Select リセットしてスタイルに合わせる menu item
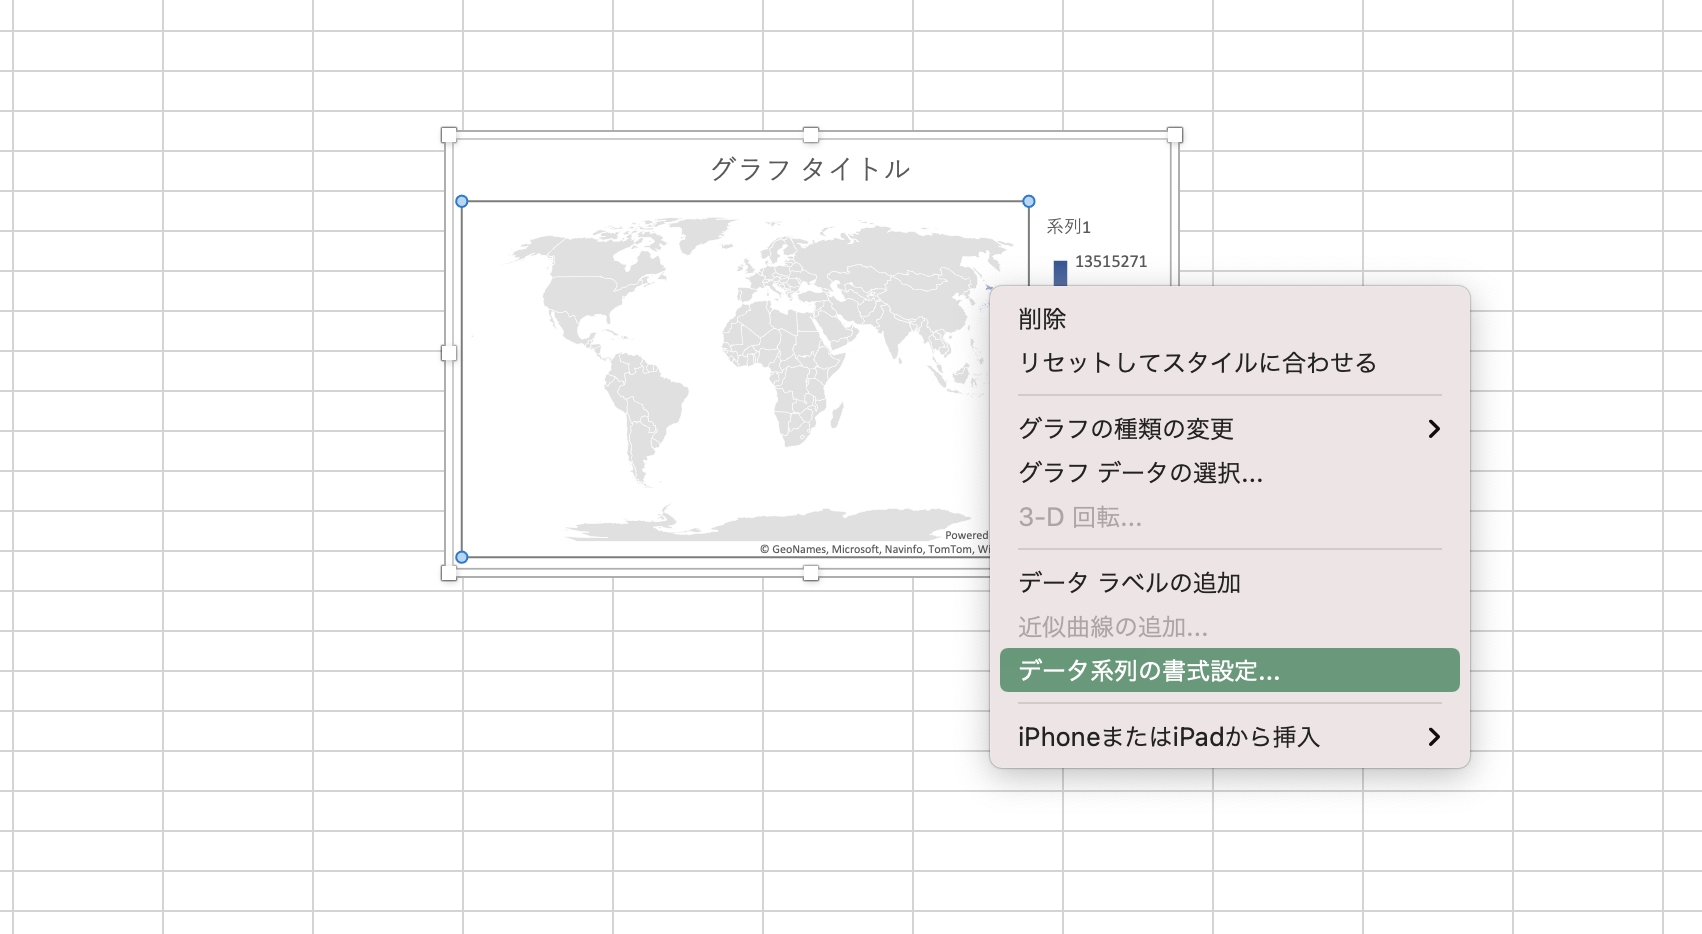 (1197, 363)
